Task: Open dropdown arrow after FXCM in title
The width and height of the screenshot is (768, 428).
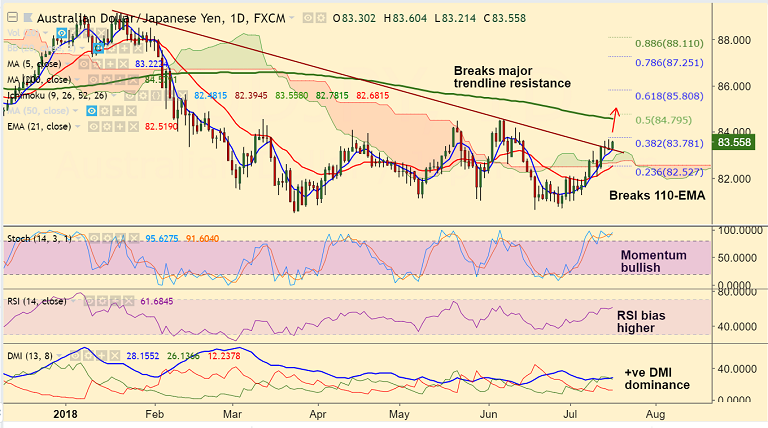Action: coord(292,18)
